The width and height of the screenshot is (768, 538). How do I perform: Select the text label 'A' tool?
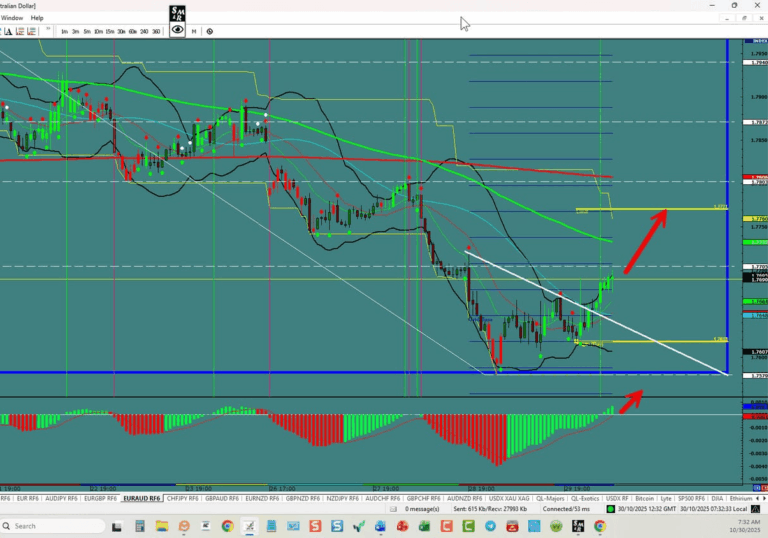pos(8,31)
